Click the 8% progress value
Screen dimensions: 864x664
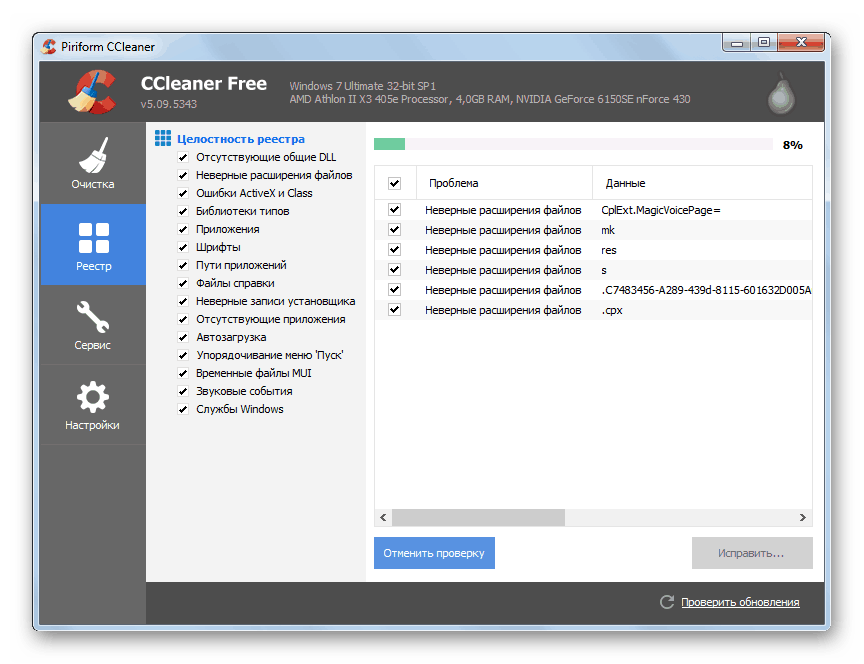coord(792,145)
